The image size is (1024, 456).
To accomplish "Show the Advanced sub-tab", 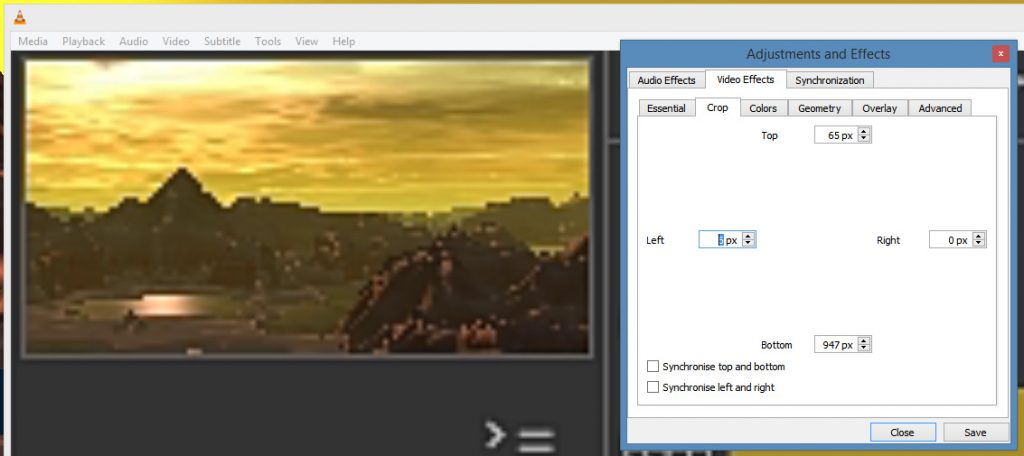I will pos(940,108).
